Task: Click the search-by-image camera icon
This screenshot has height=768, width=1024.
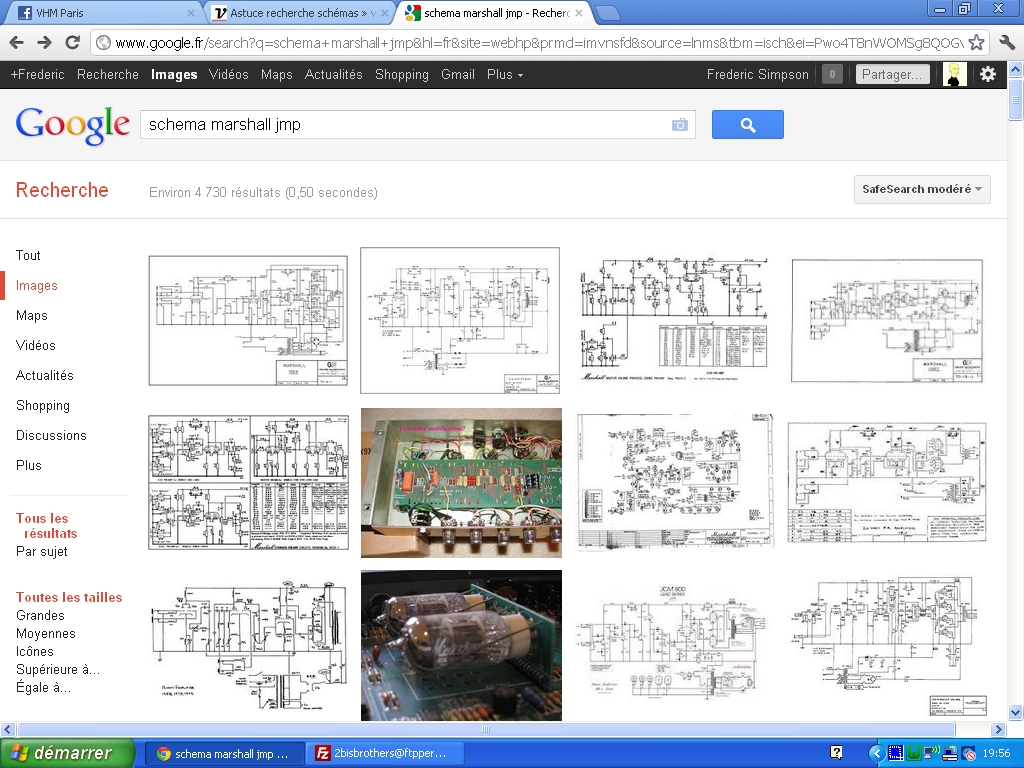Action: 680,125
